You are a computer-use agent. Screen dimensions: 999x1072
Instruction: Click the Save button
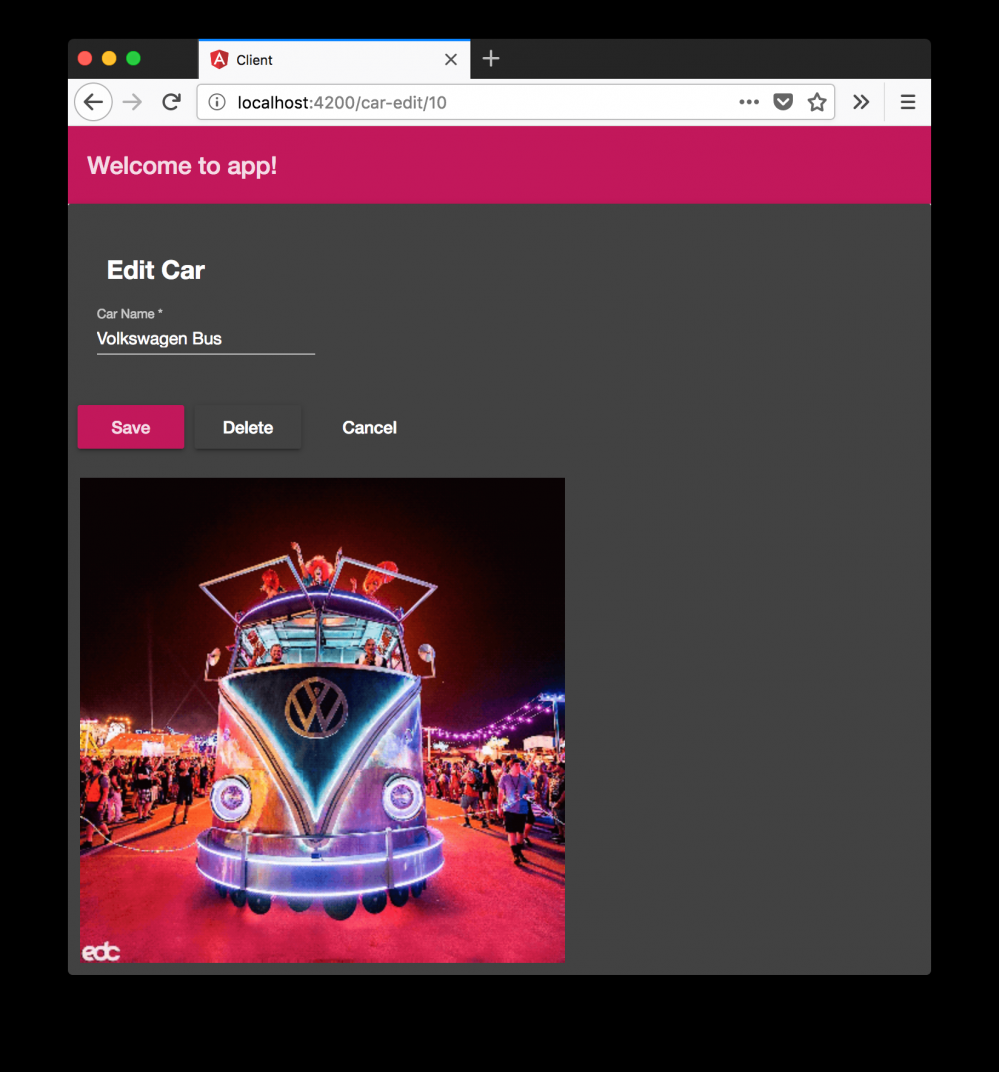coord(131,427)
